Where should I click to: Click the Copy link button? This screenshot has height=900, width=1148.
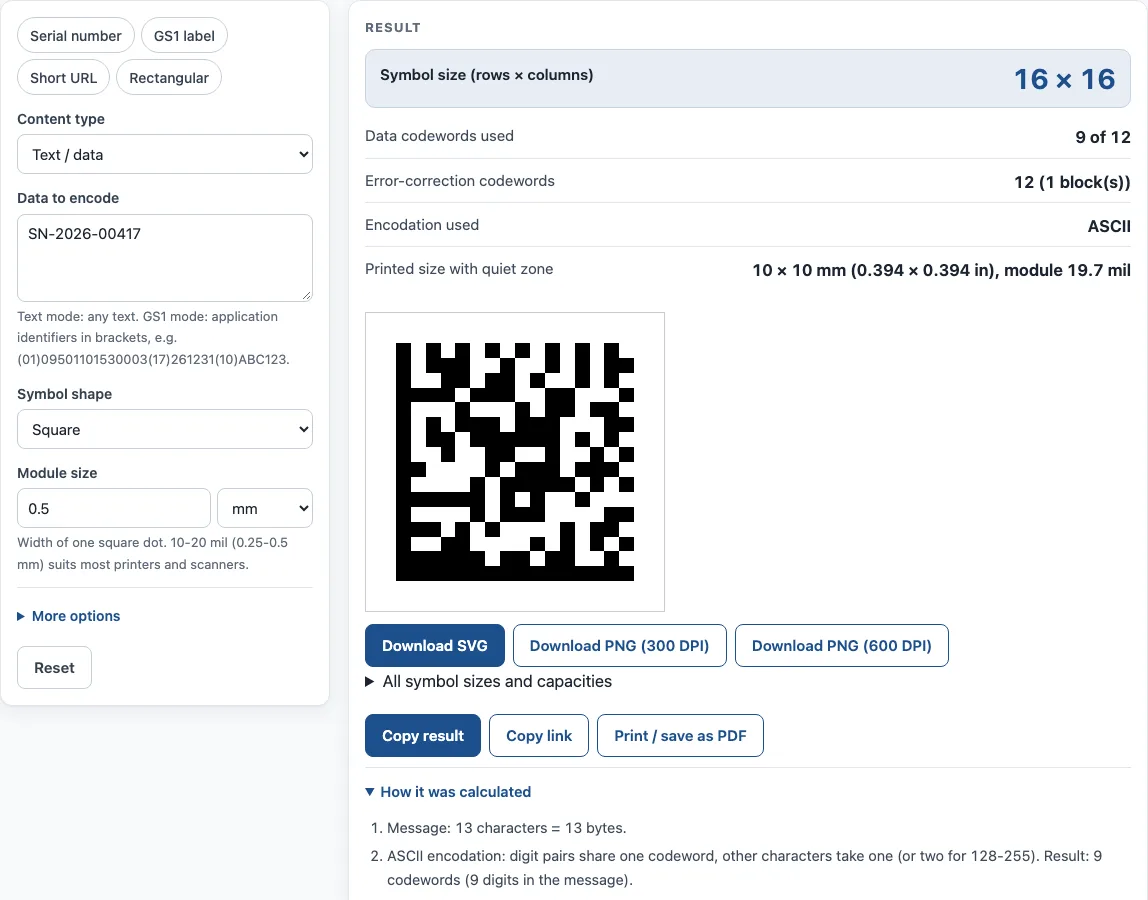[539, 736]
